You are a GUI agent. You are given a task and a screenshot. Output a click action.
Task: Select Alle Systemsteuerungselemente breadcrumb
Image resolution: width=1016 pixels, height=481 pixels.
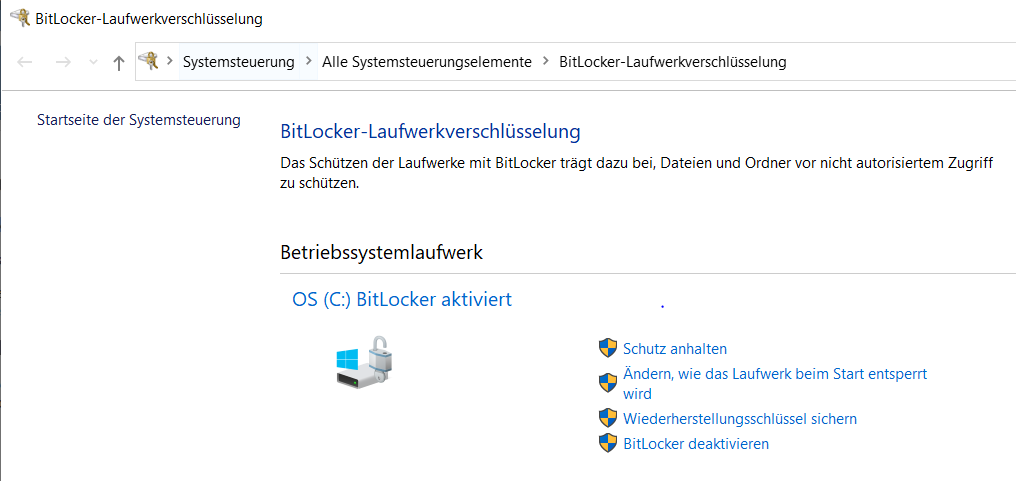426,62
